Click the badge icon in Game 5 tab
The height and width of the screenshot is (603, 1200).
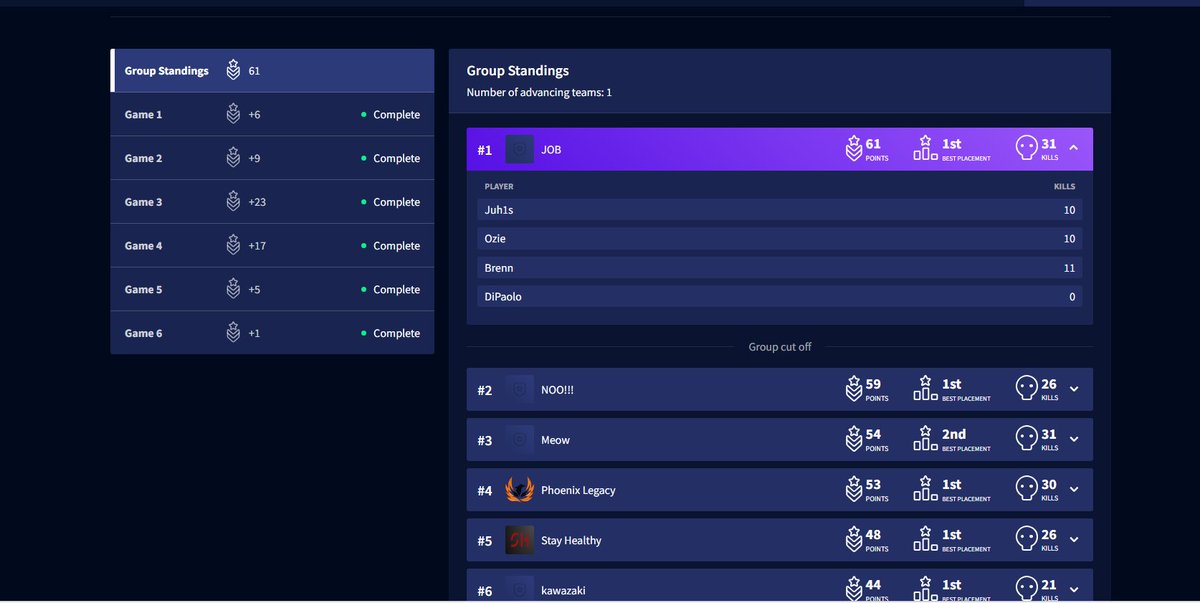(x=233, y=289)
